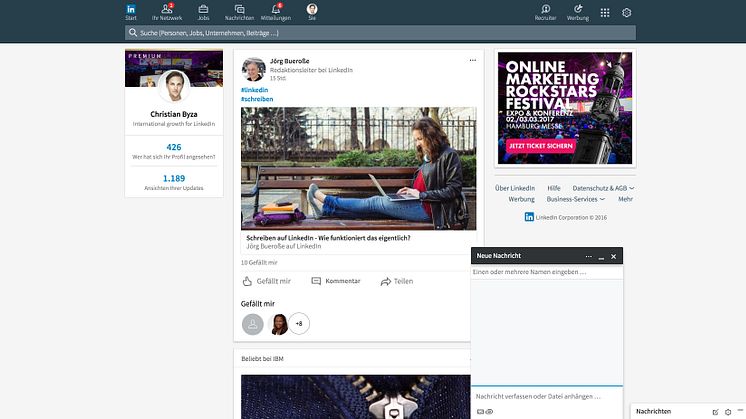Viewport: 746px width, 419px height.
Task: Open Christian Byza profile photo
Action: click(174, 87)
